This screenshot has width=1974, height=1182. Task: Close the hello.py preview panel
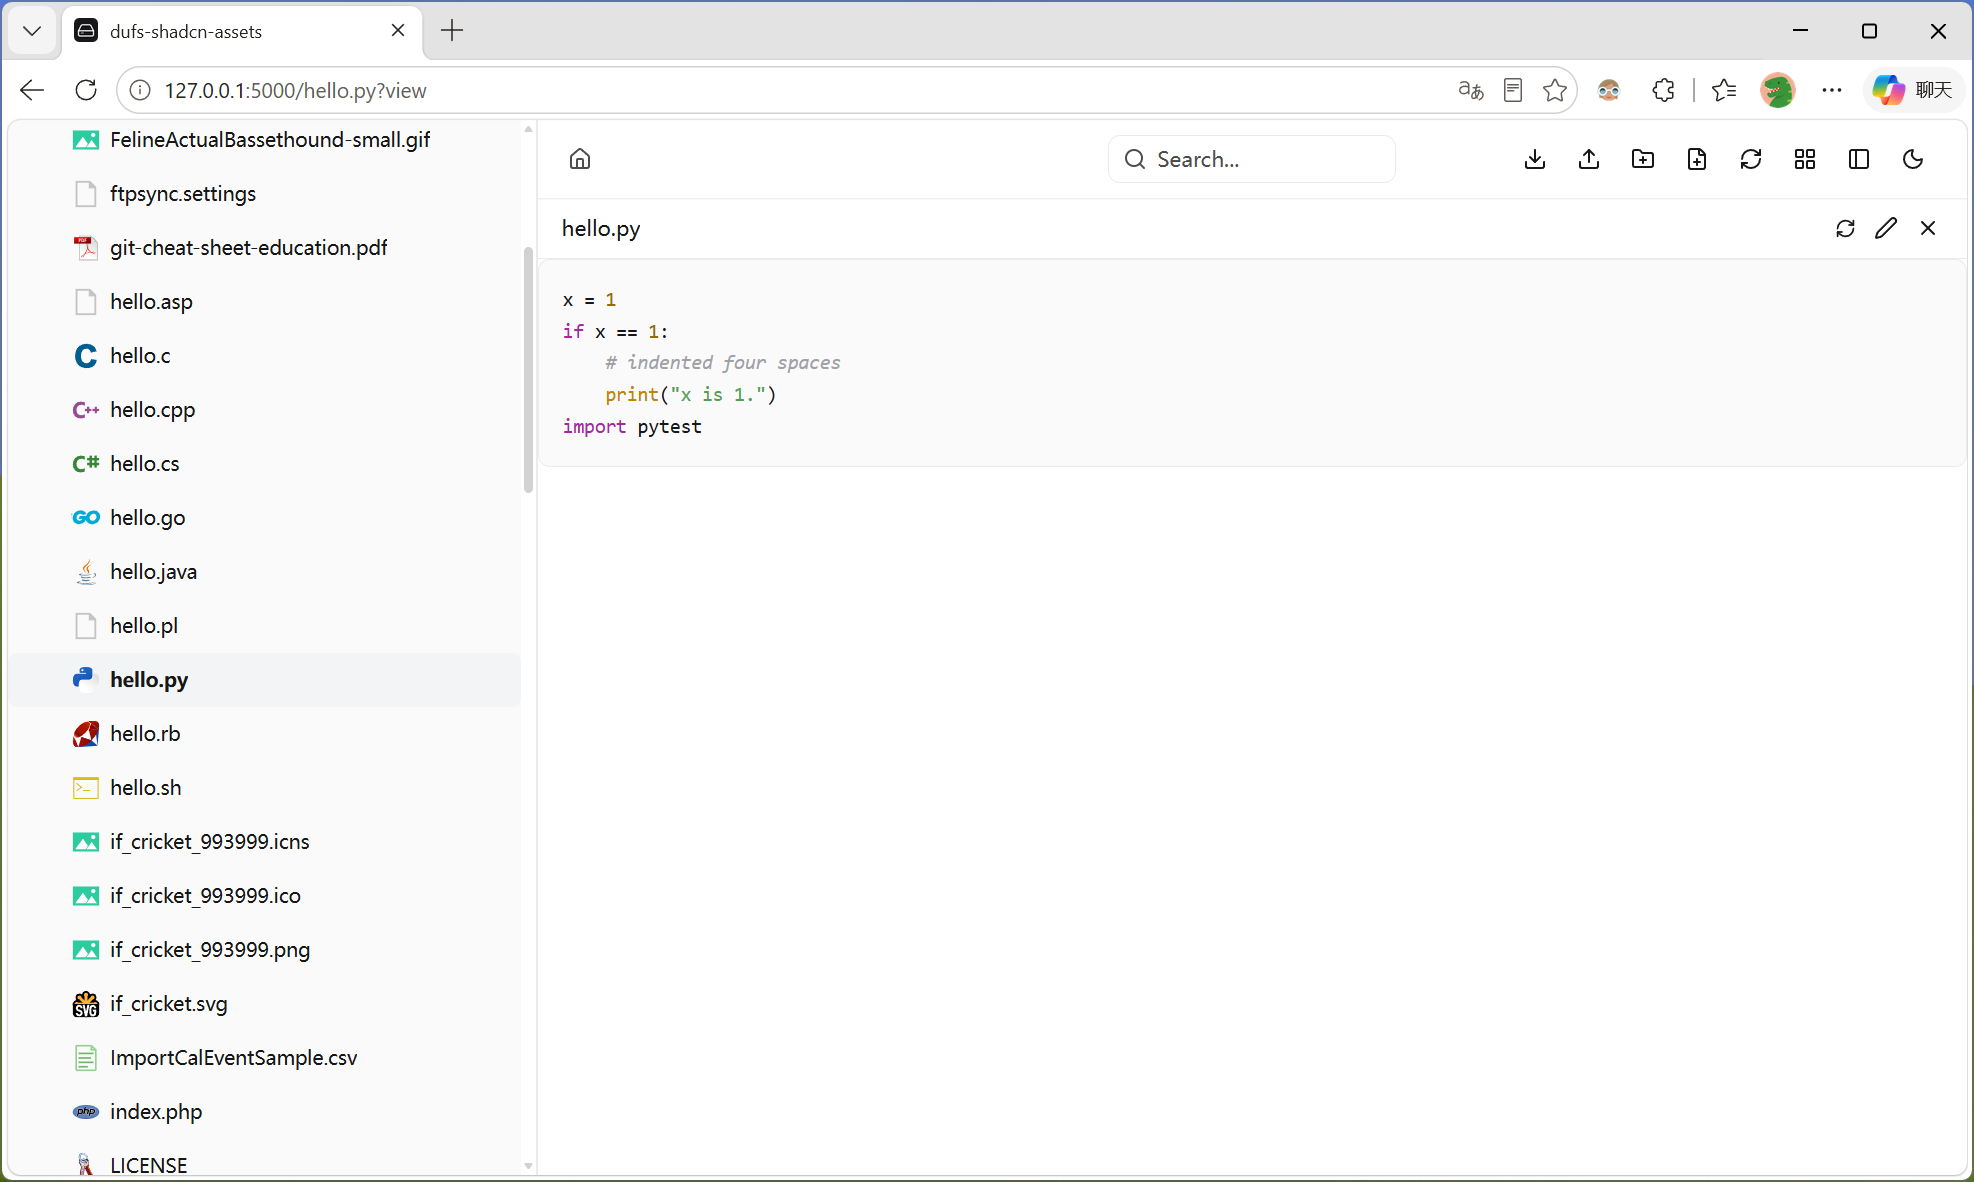point(1928,228)
